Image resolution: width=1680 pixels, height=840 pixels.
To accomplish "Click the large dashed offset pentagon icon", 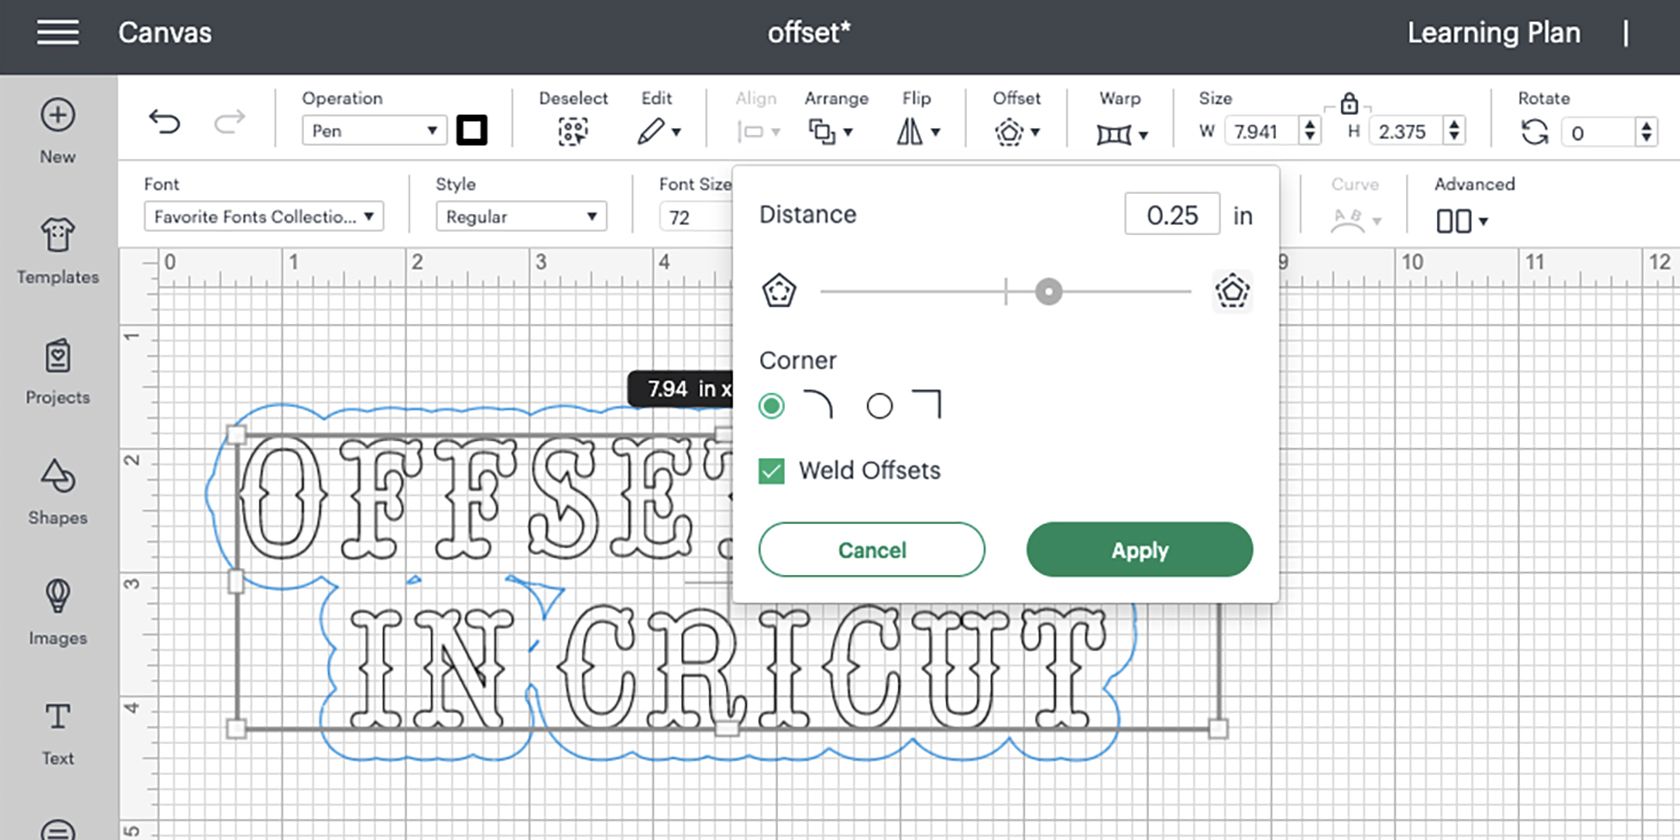I will point(1232,292).
